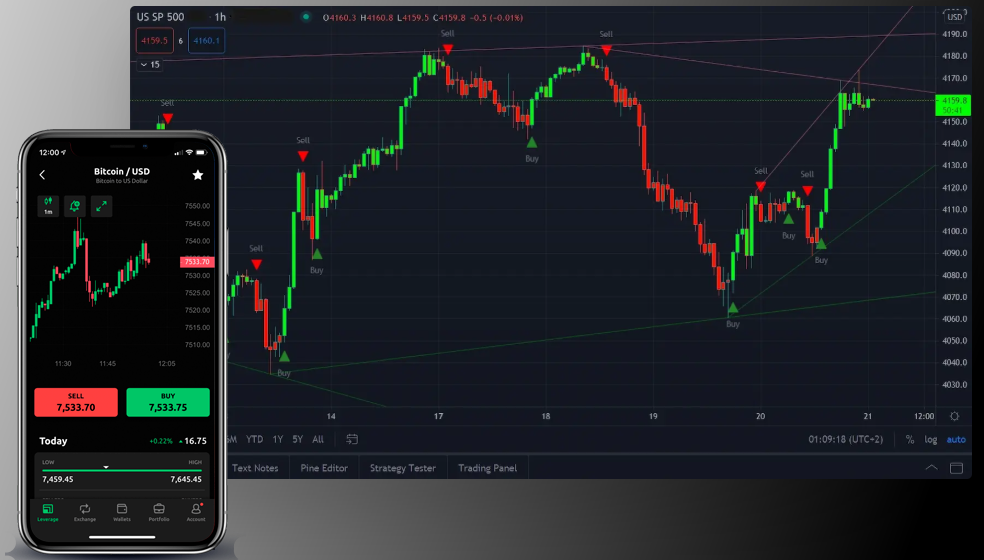Click the +0.22% change value
The image size is (984, 560).
coord(161,441)
